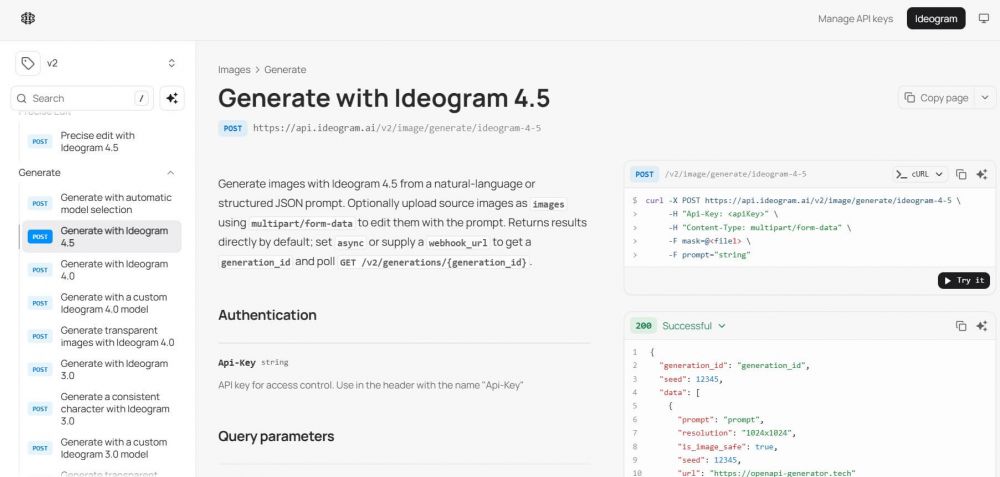
Task: Click the tag icon beside v2
Action: pos(27,63)
